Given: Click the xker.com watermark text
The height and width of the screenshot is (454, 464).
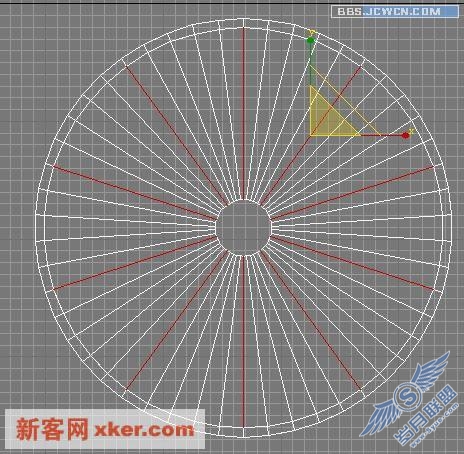Looking at the screenshot, I should (144, 430).
